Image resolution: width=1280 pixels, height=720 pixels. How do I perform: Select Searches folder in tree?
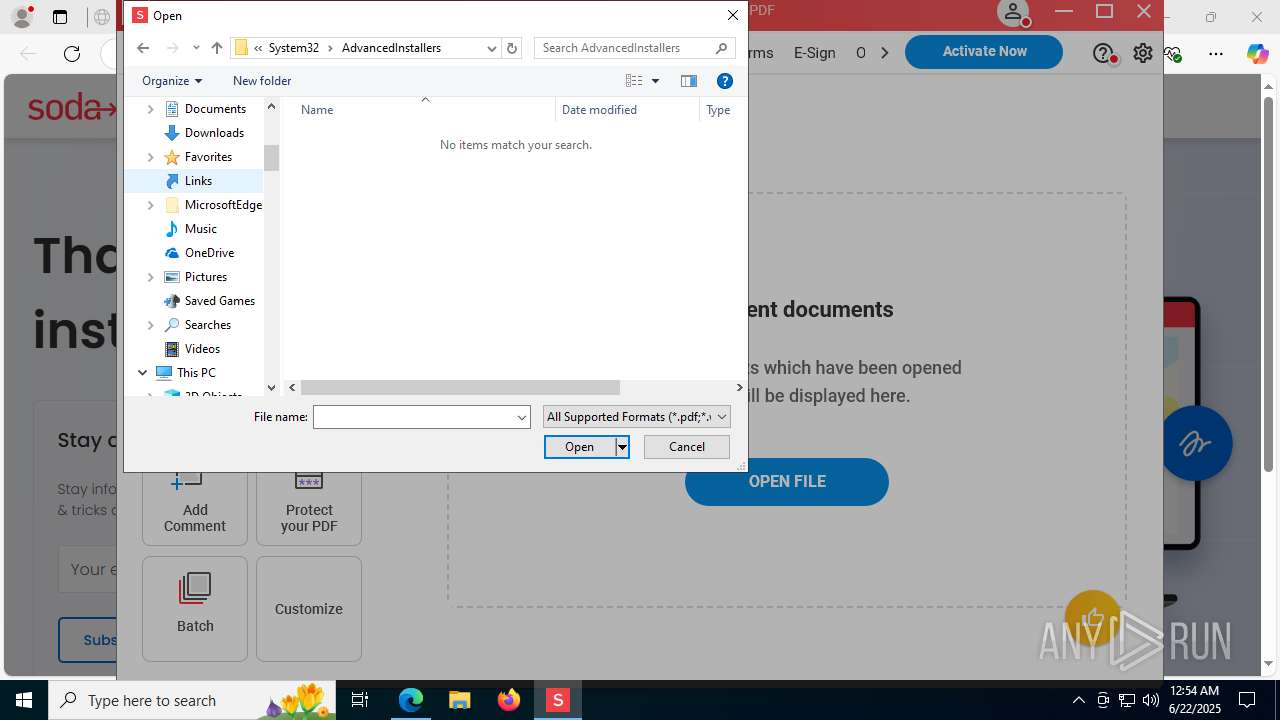click(x=207, y=325)
